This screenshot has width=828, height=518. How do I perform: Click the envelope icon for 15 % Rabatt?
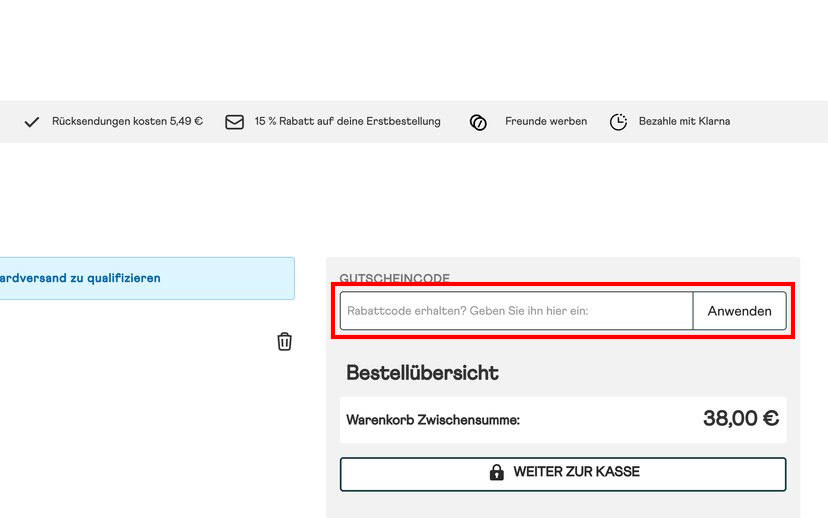pos(234,122)
